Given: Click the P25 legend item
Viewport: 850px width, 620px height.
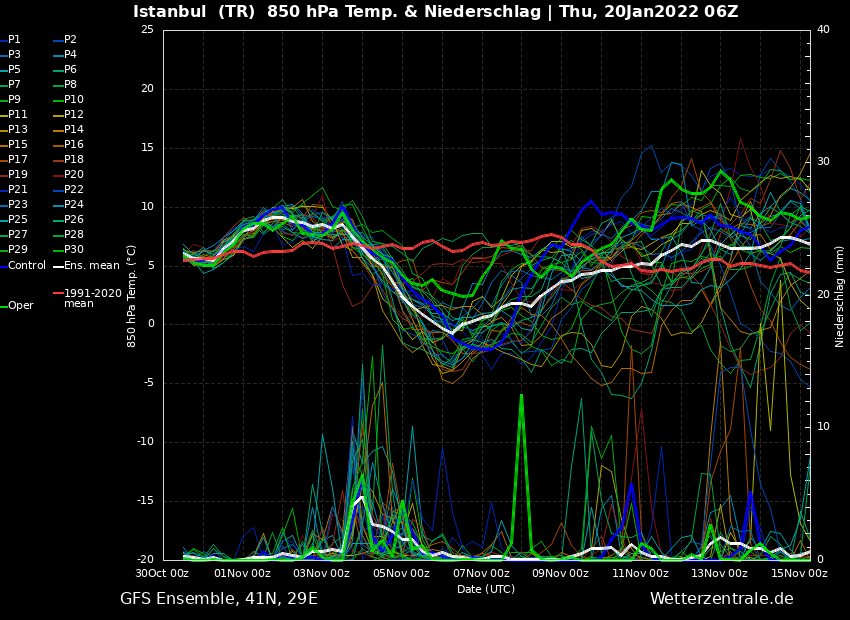Looking at the screenshot, I should (14, 219).
